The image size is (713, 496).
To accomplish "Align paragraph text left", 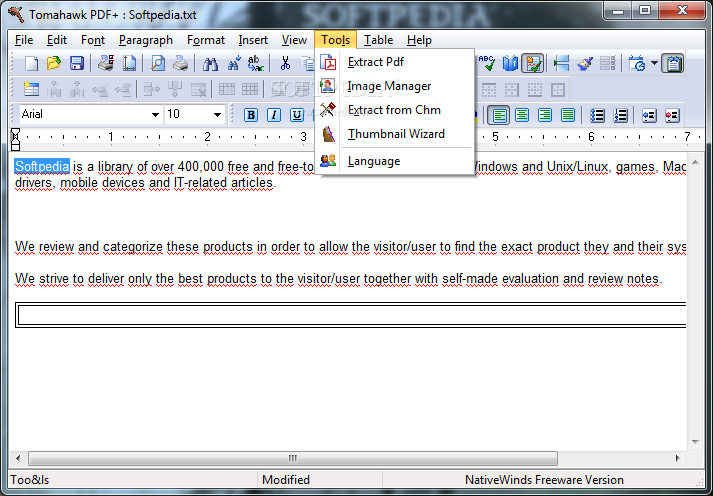I will point(499,115).
